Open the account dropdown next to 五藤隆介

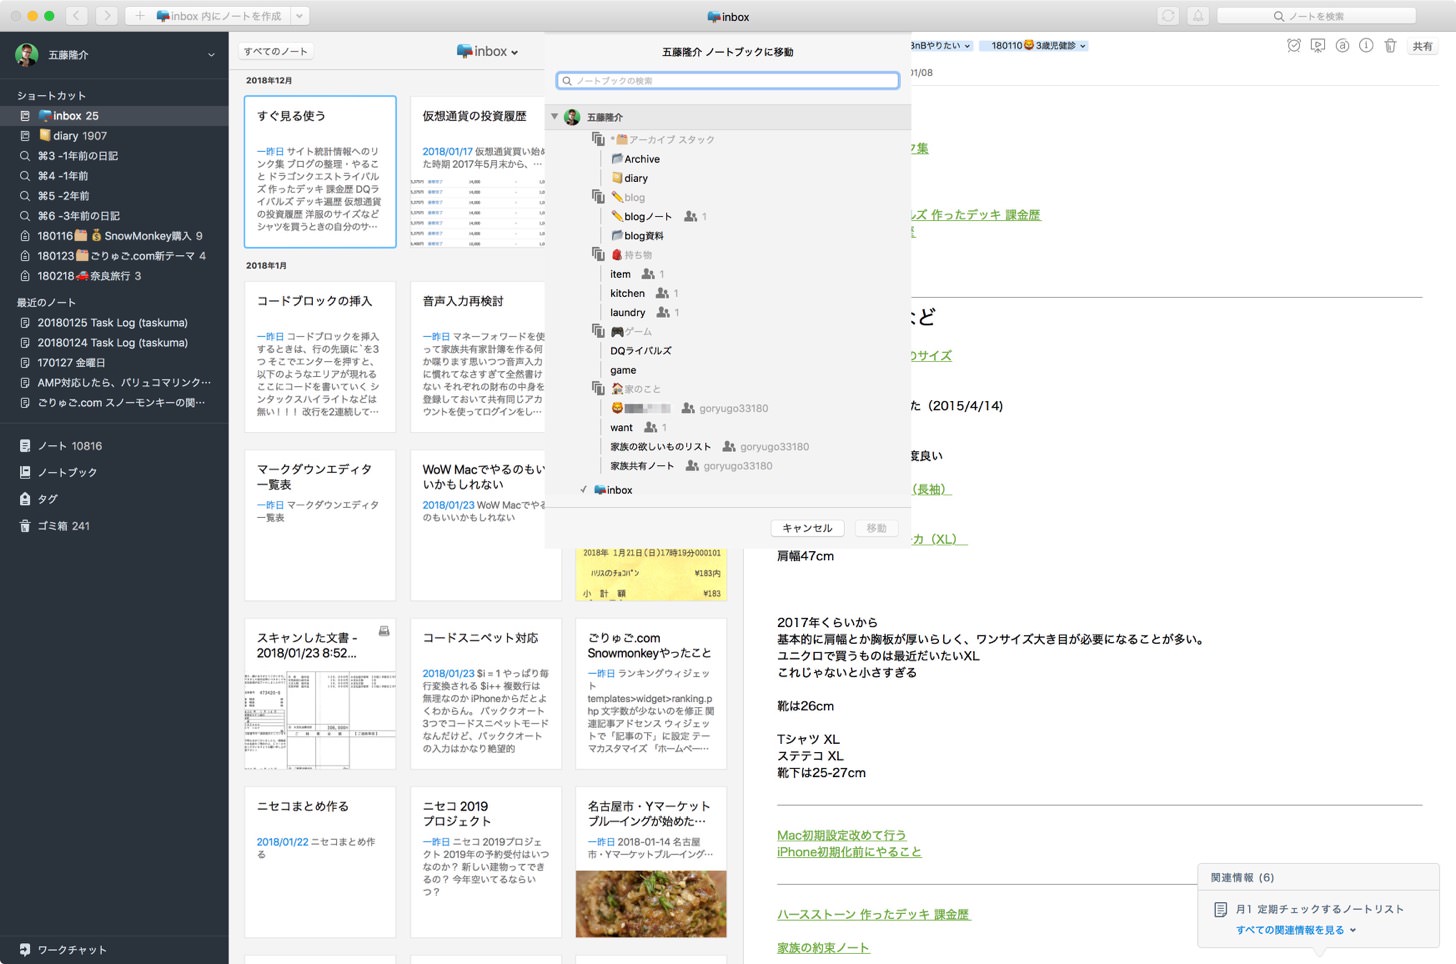click(211, 55)
